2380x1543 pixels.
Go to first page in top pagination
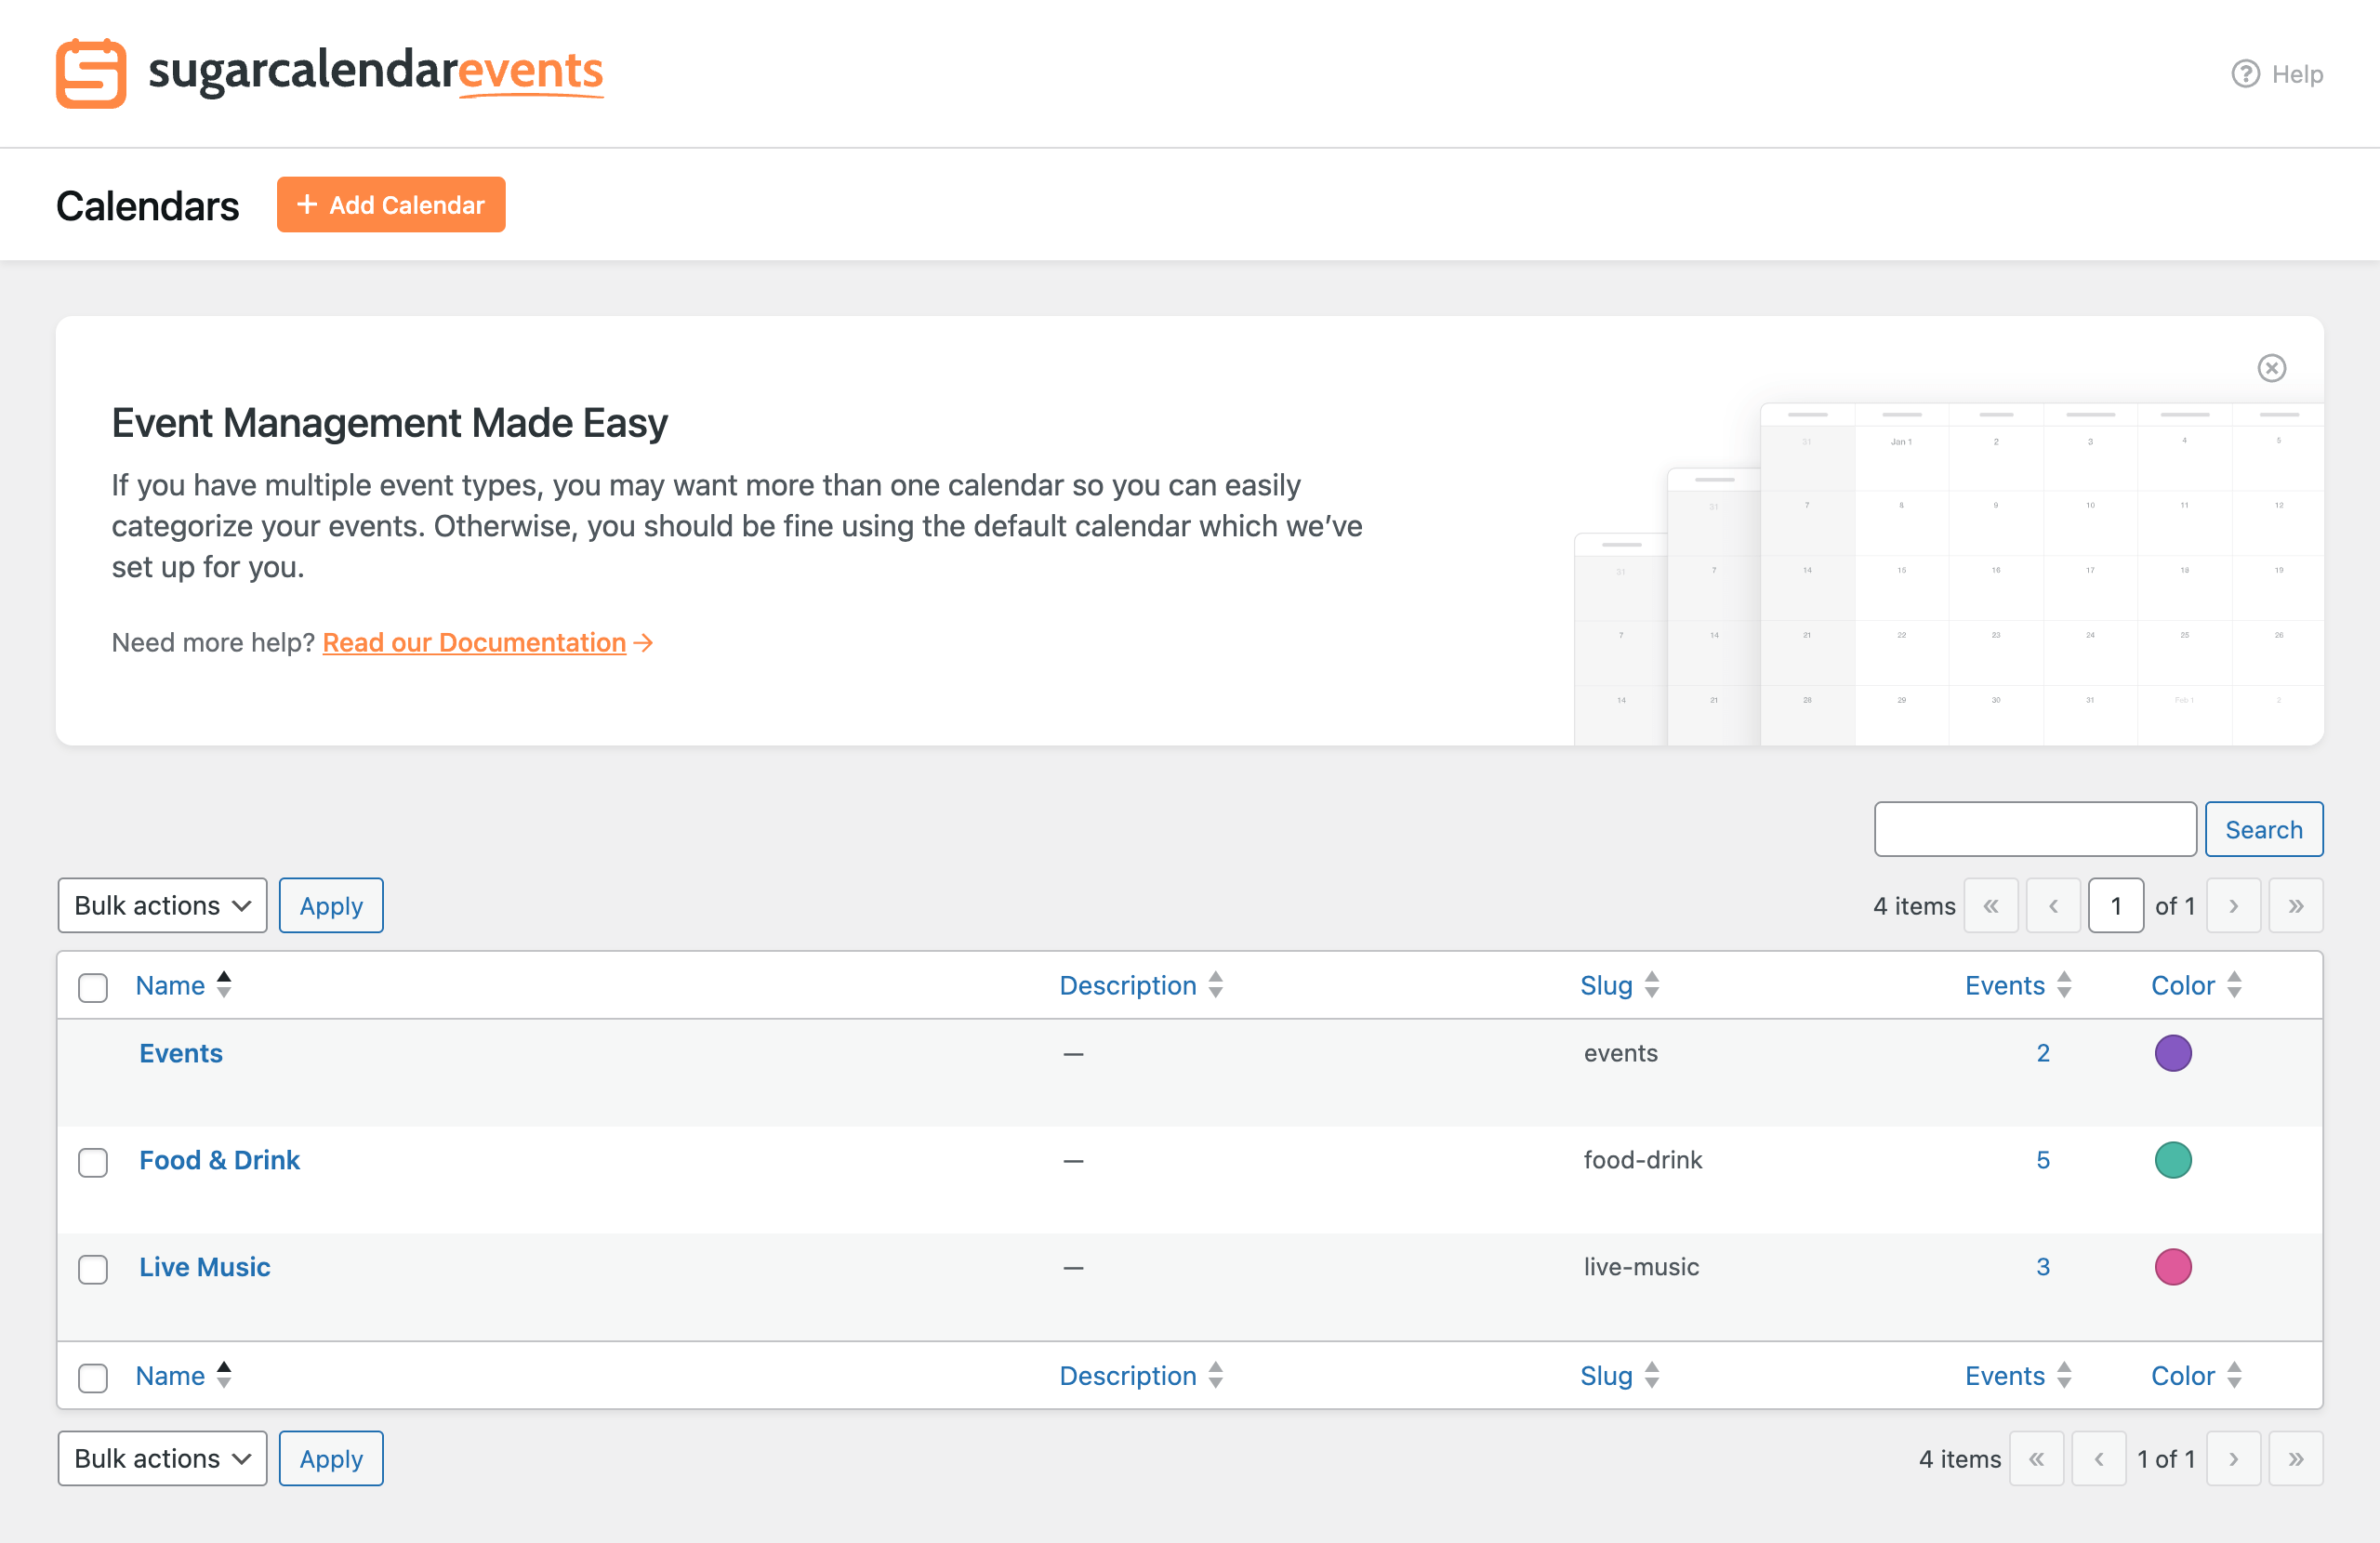click(1991, 905)
